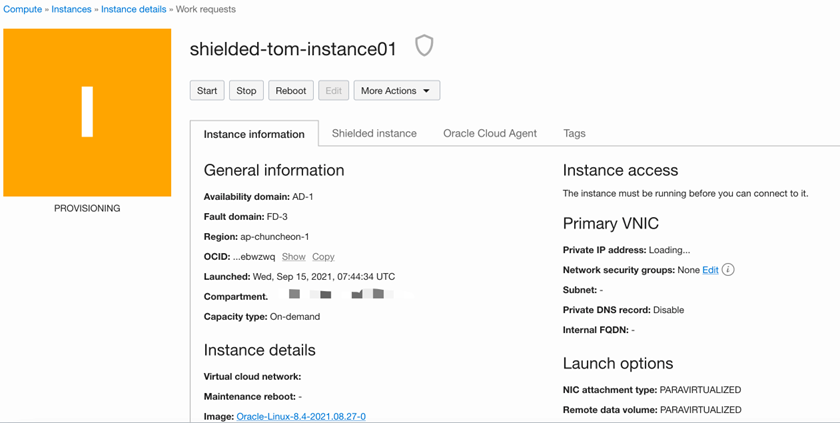The image size is (840, 423).
Task: Click the Start button
Action: (x=207, y=91)
